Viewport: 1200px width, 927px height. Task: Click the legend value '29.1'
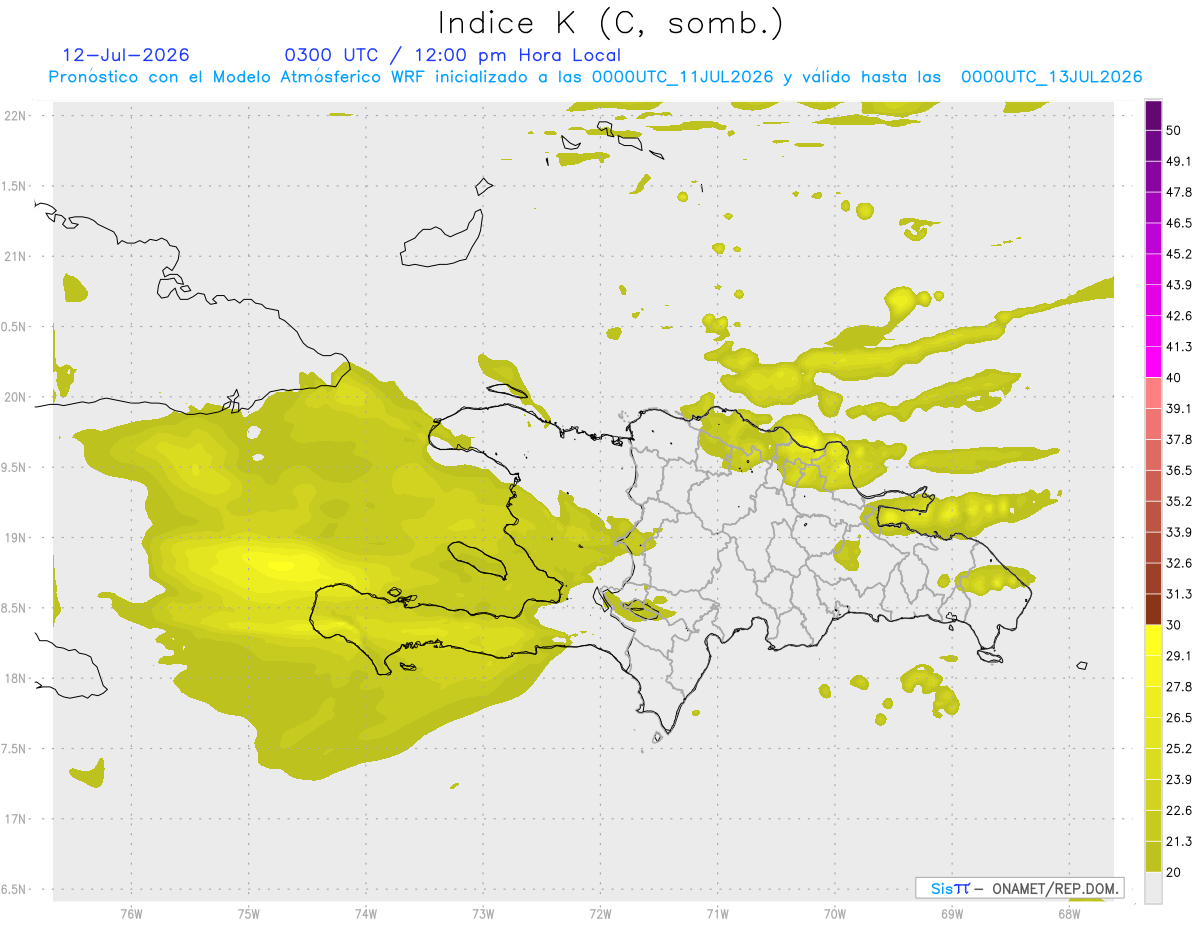[x=1179, y=655]
